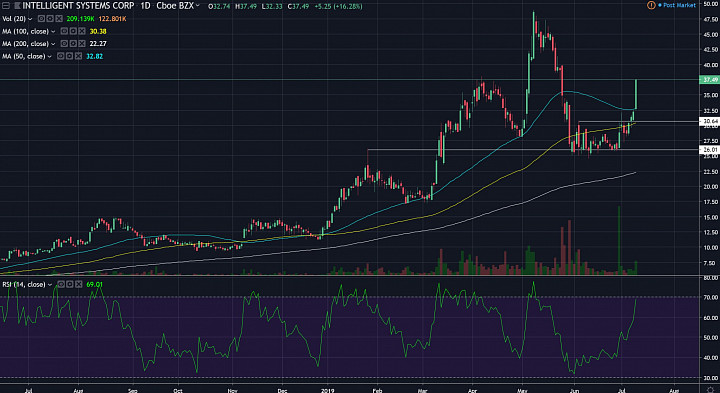Click the 22.27 MA (200) value

[x=98, y=44]
